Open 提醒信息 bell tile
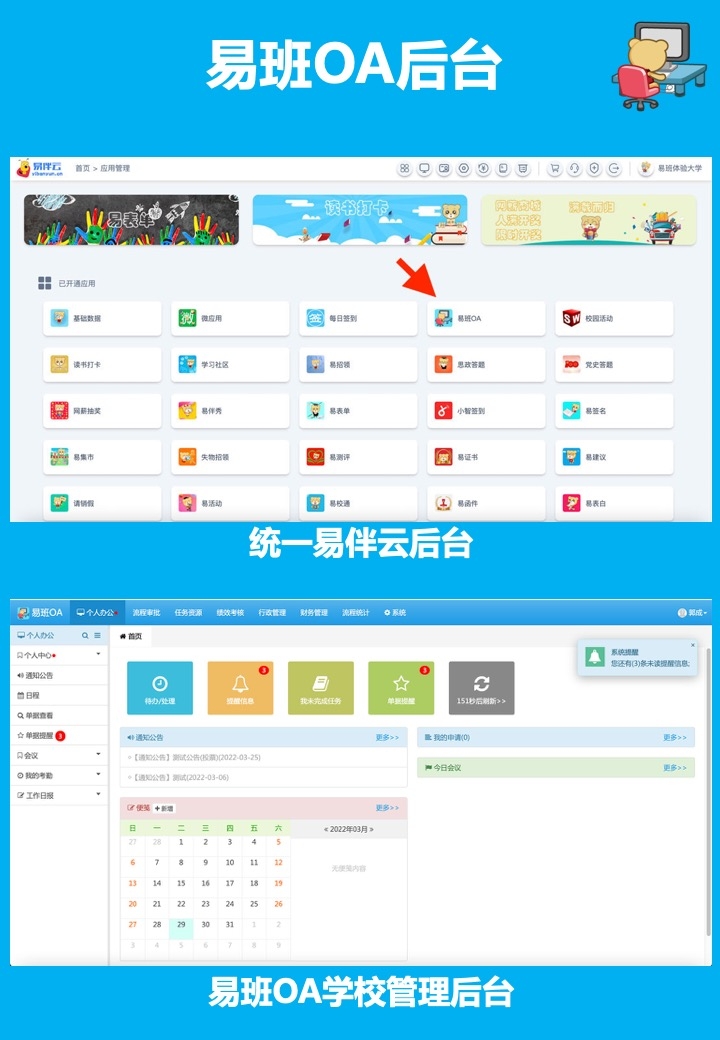Image resolution: width=720 pixels, height=1040 pixels. point(240,688)
